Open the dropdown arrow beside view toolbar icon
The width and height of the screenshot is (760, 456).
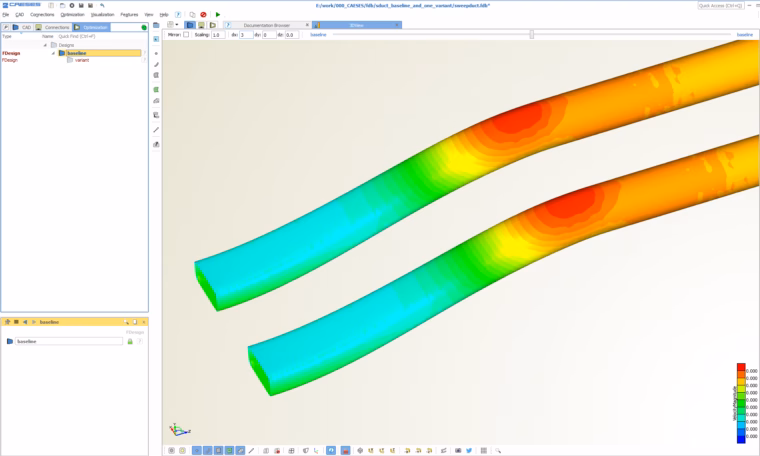(x=177, y=25)
